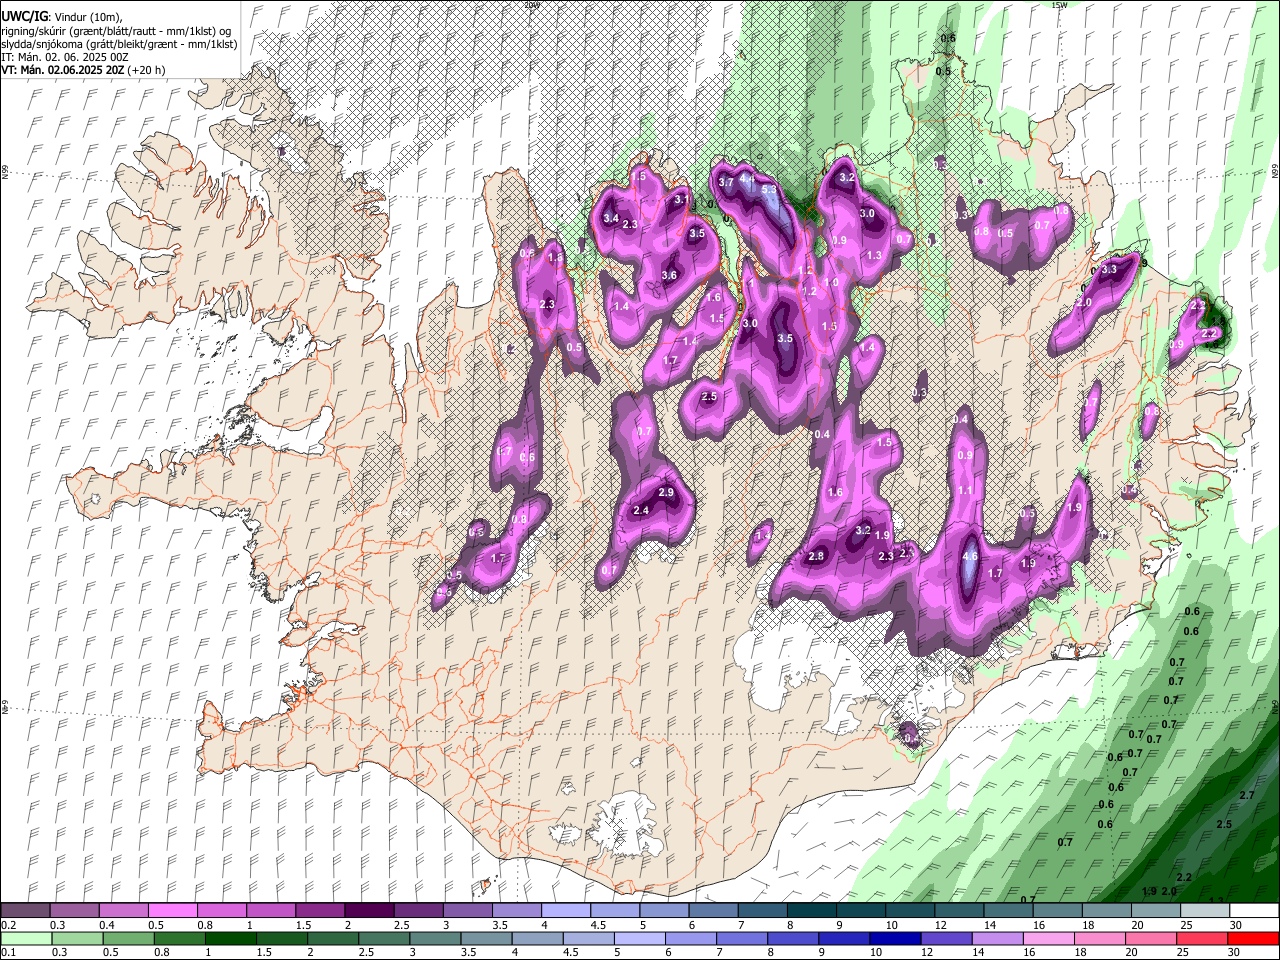Click the 0.2 label in the snow legend

click(7, 925)
